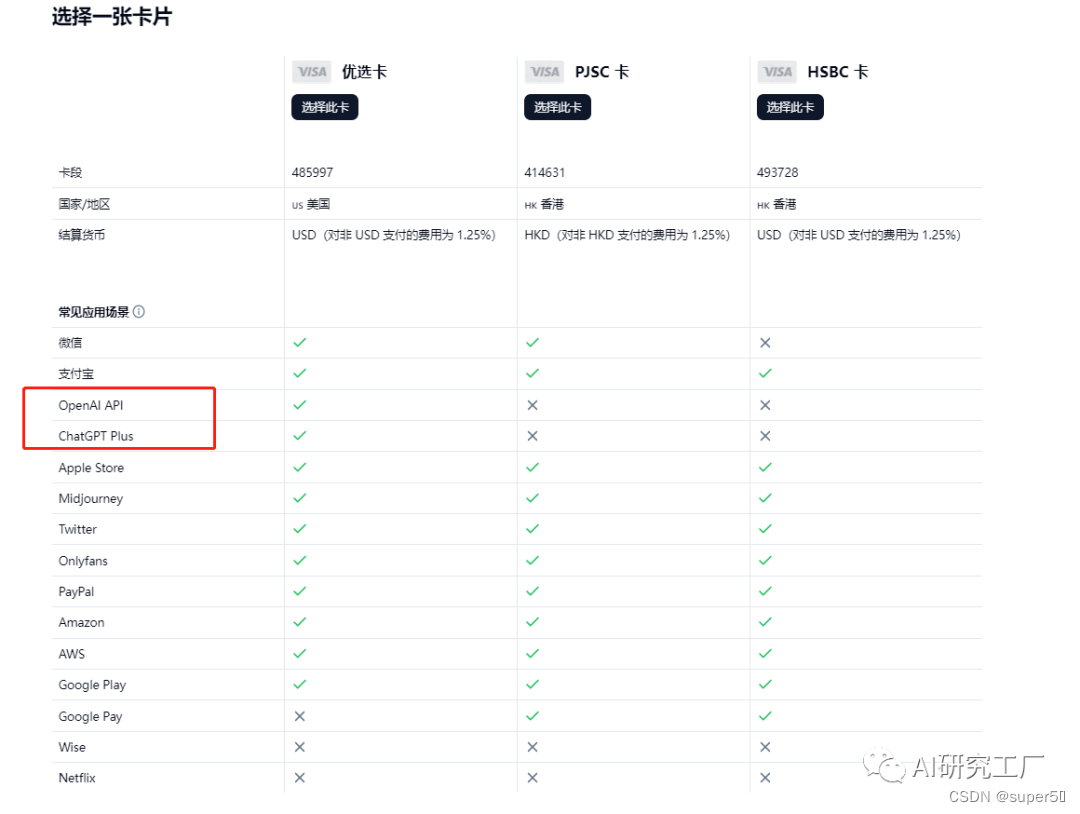Click the VISA icon beside HSBC 卡
The width and height of the screenshot is (1080, 814).
777,71
